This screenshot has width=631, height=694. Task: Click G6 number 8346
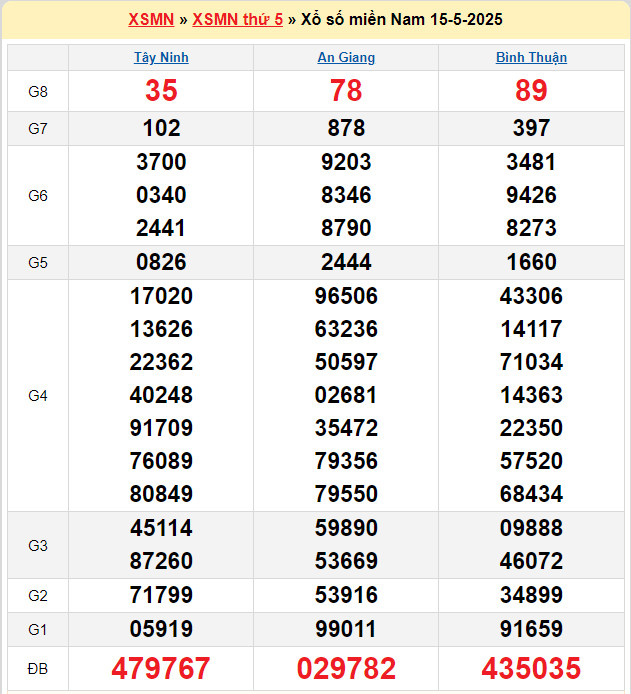coord(346,195)
